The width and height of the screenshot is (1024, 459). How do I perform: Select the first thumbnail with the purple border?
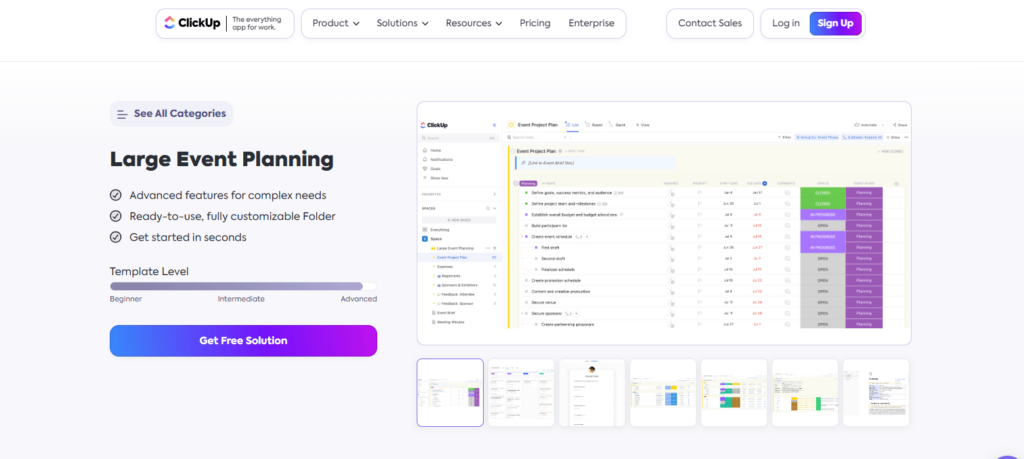(450, 392)
